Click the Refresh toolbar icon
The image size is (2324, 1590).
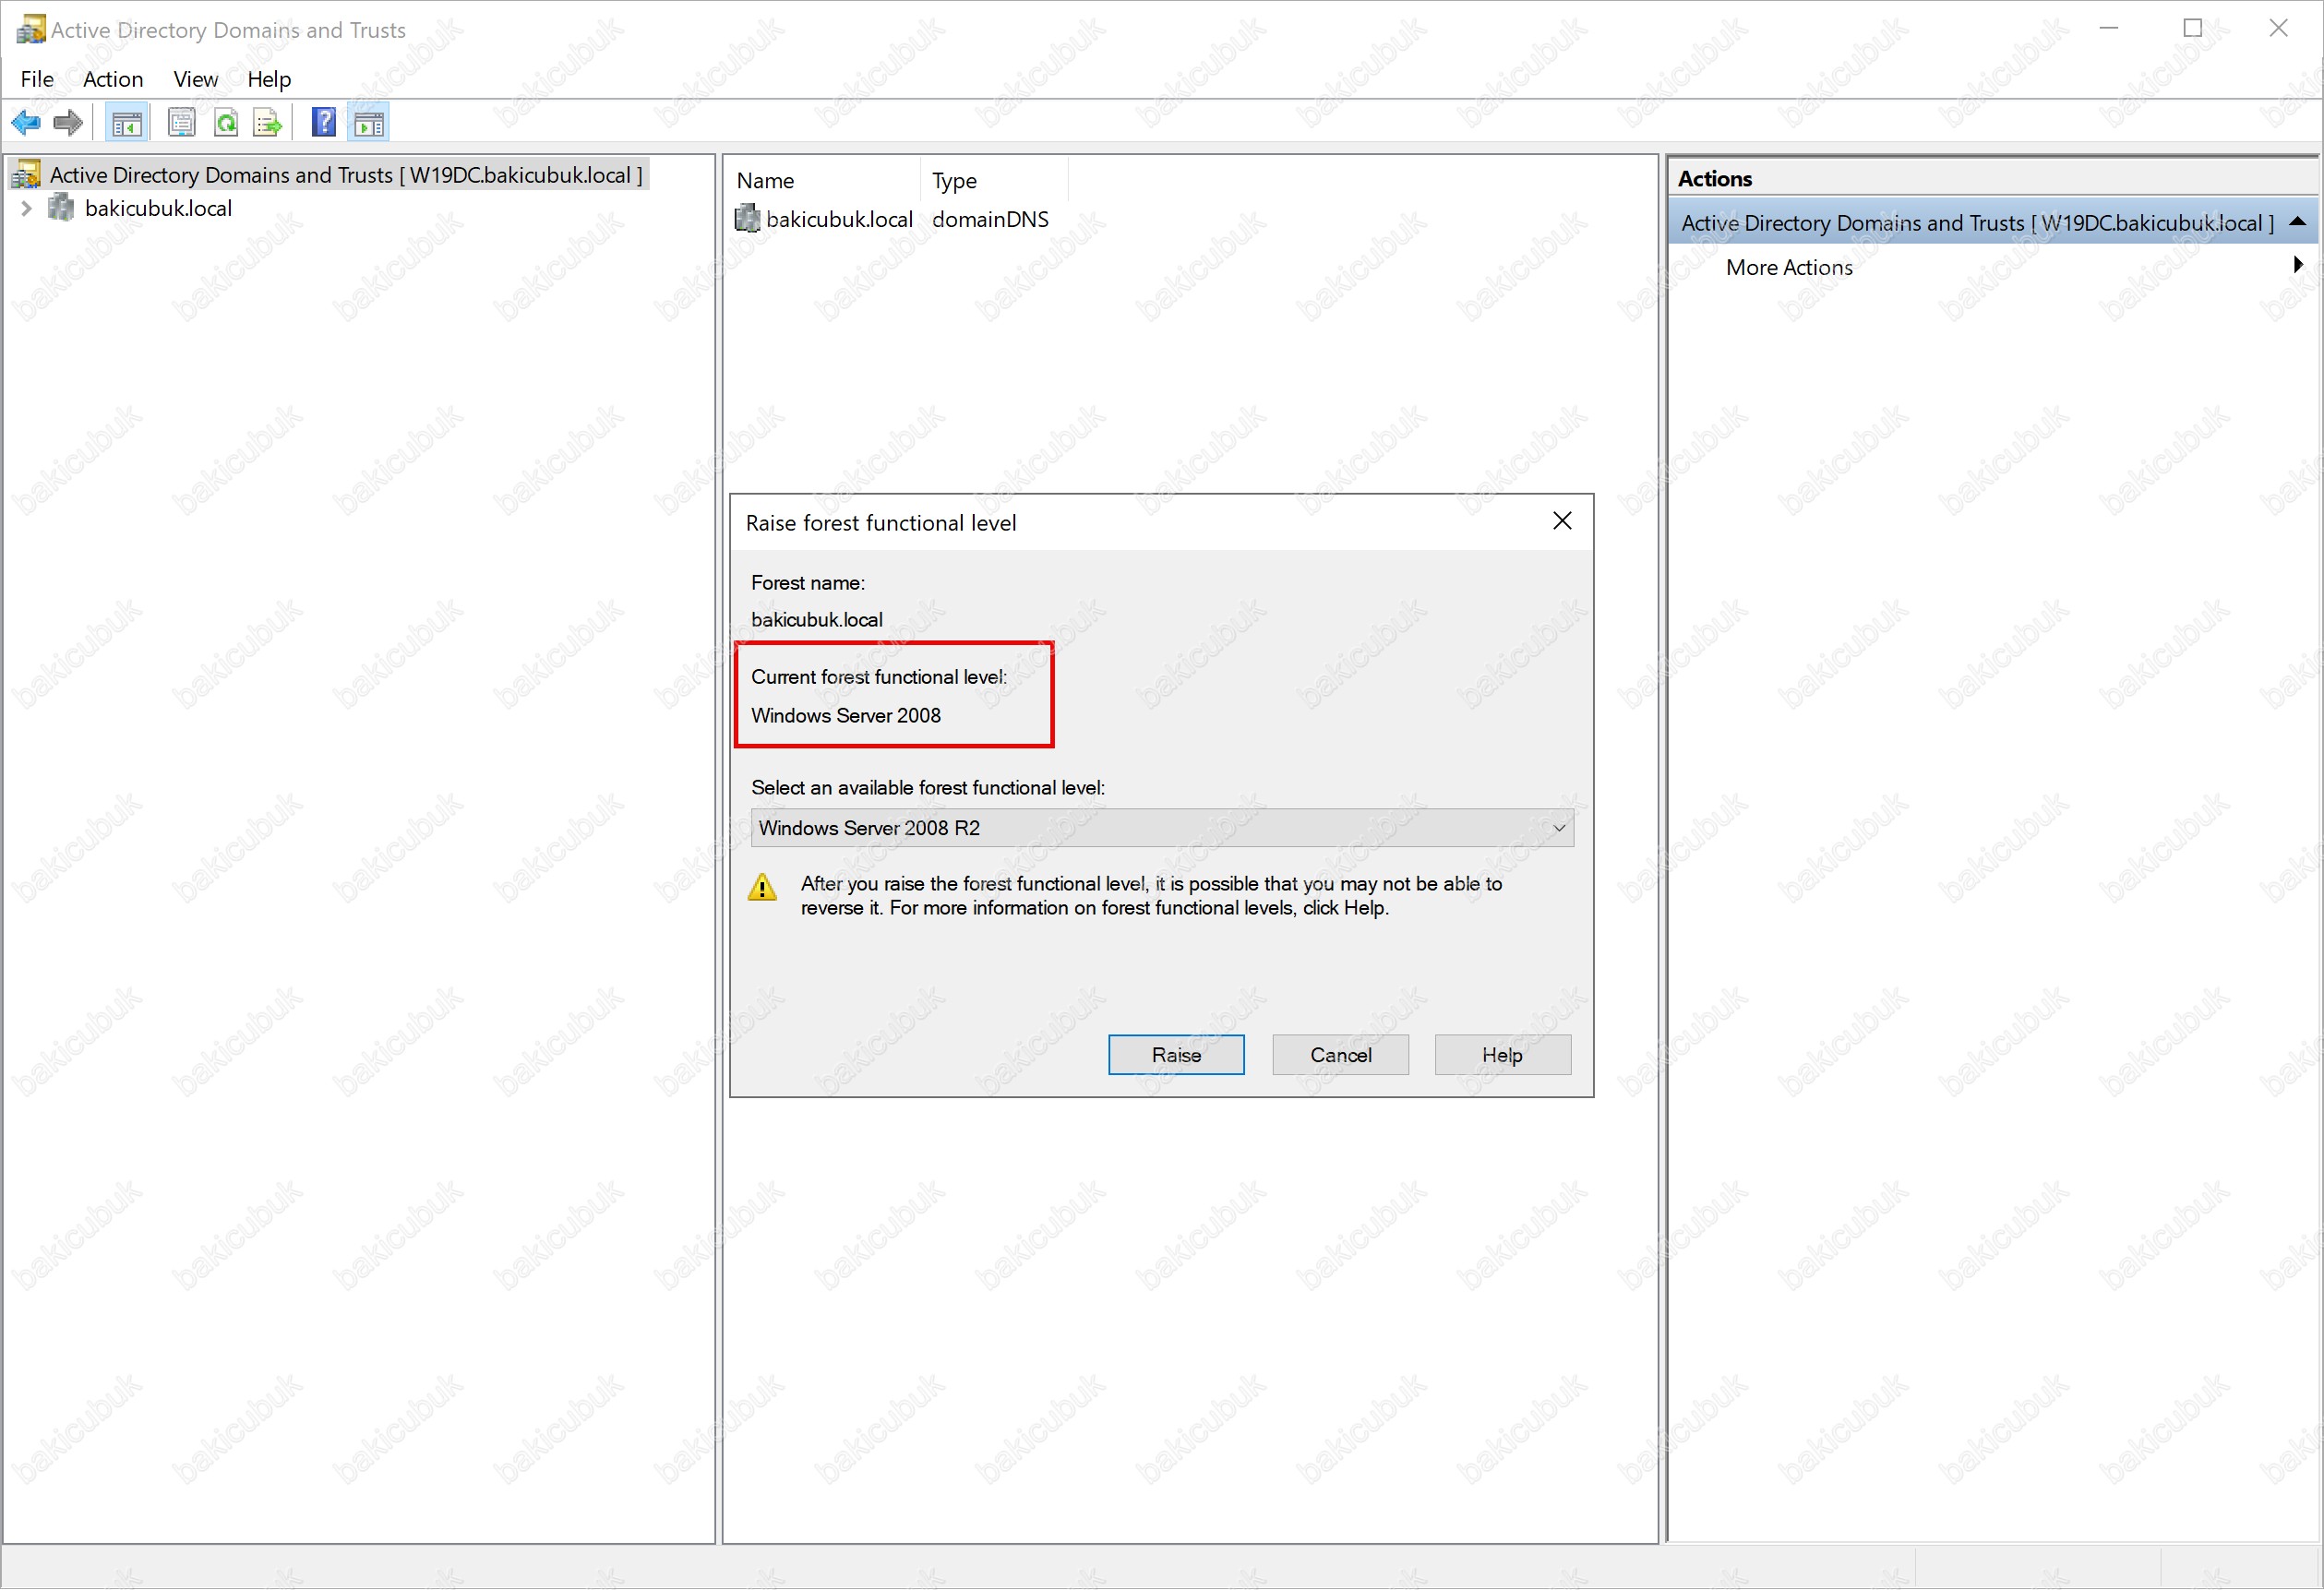point(226,123)
